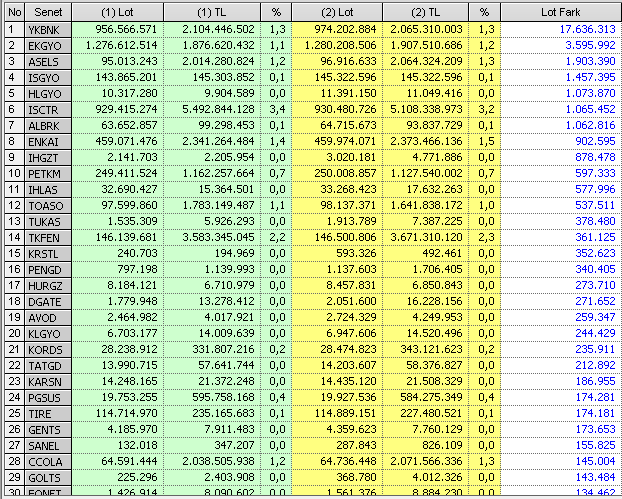Viewport: 622px width, 499px height.
Task: Click the CCOLA symbol cell
Action: pyautogui.click(x=47, y=460)
